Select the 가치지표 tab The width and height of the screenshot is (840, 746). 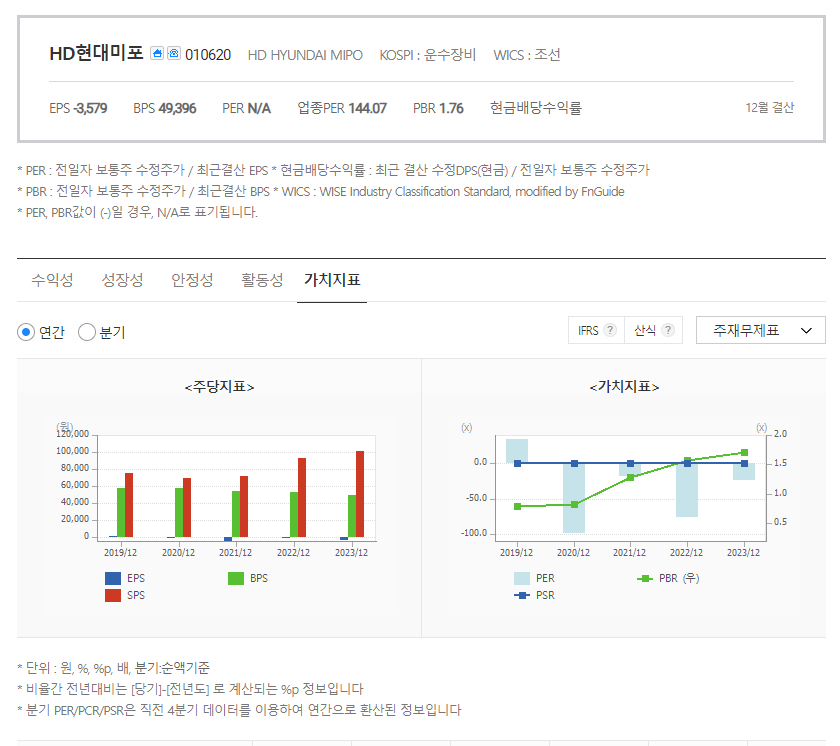coord(332,280)
